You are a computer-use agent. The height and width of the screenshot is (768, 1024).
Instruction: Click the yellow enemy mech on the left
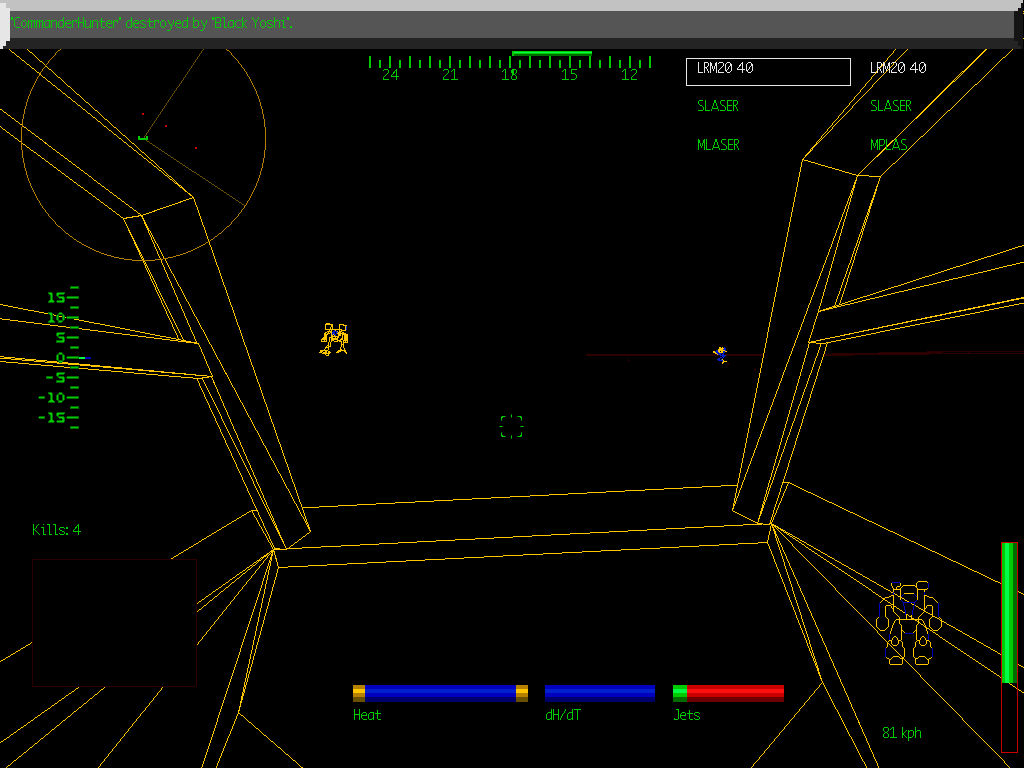click(334, 340)
